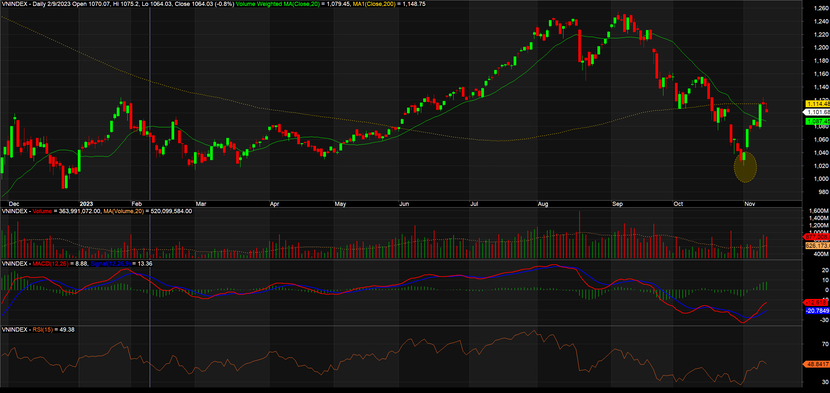Viewport: 830px width, 393px height.
Task: Click the 'Mar' month label on time axis
Action: [202, 203]
